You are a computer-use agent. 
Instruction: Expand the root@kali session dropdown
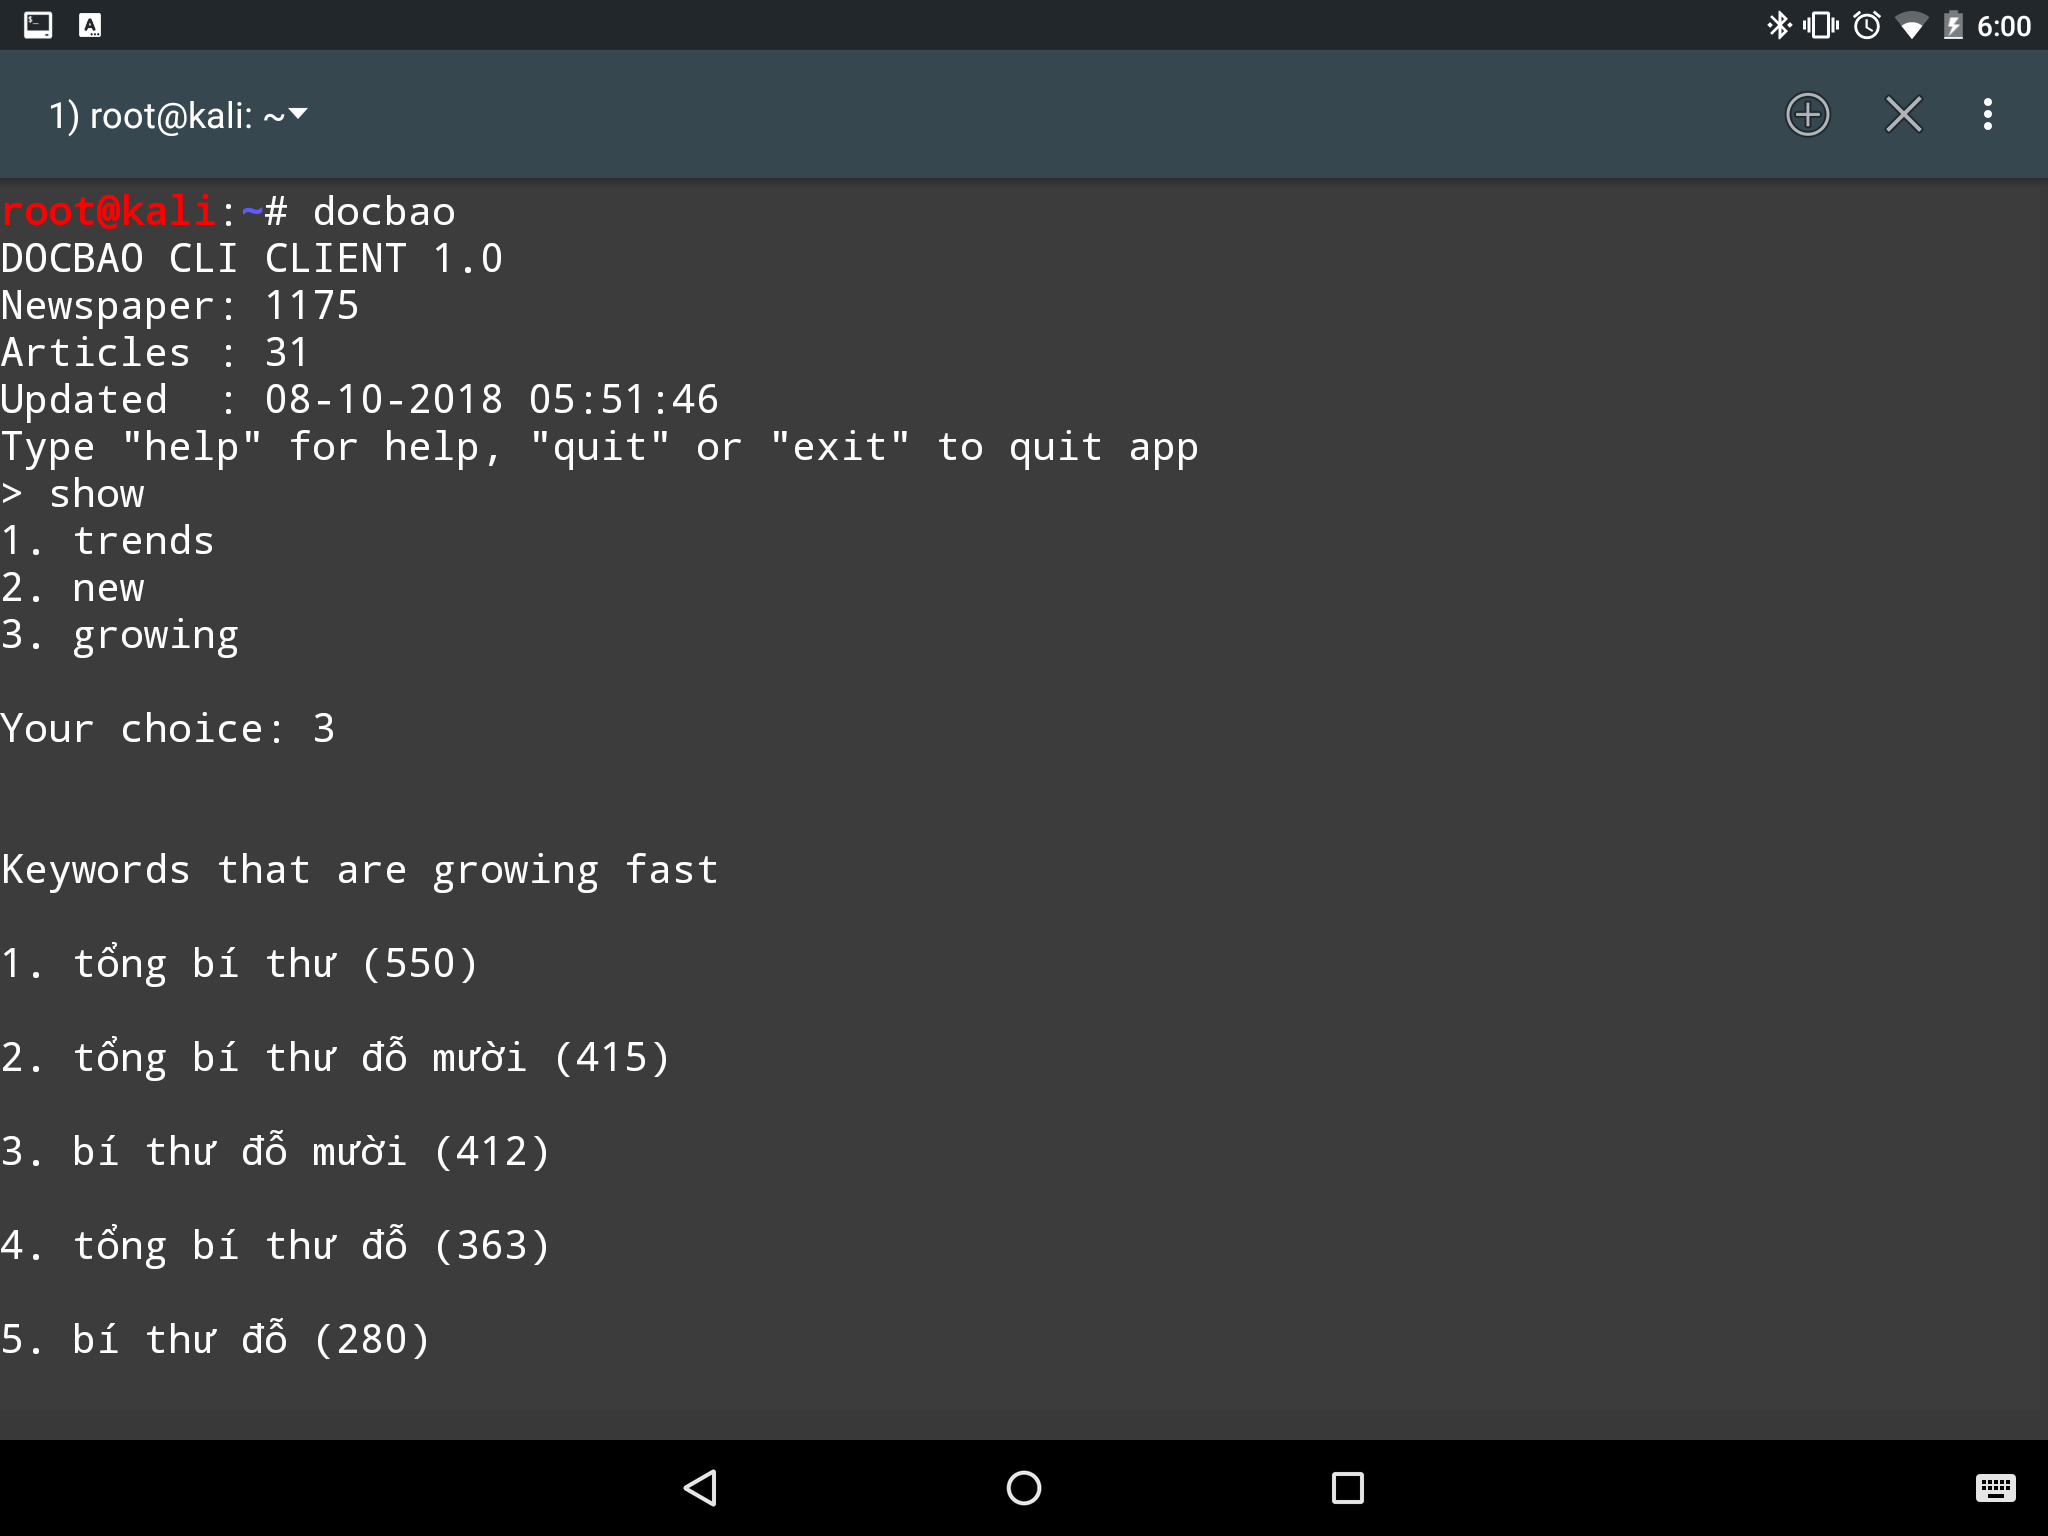coord(180,116)
